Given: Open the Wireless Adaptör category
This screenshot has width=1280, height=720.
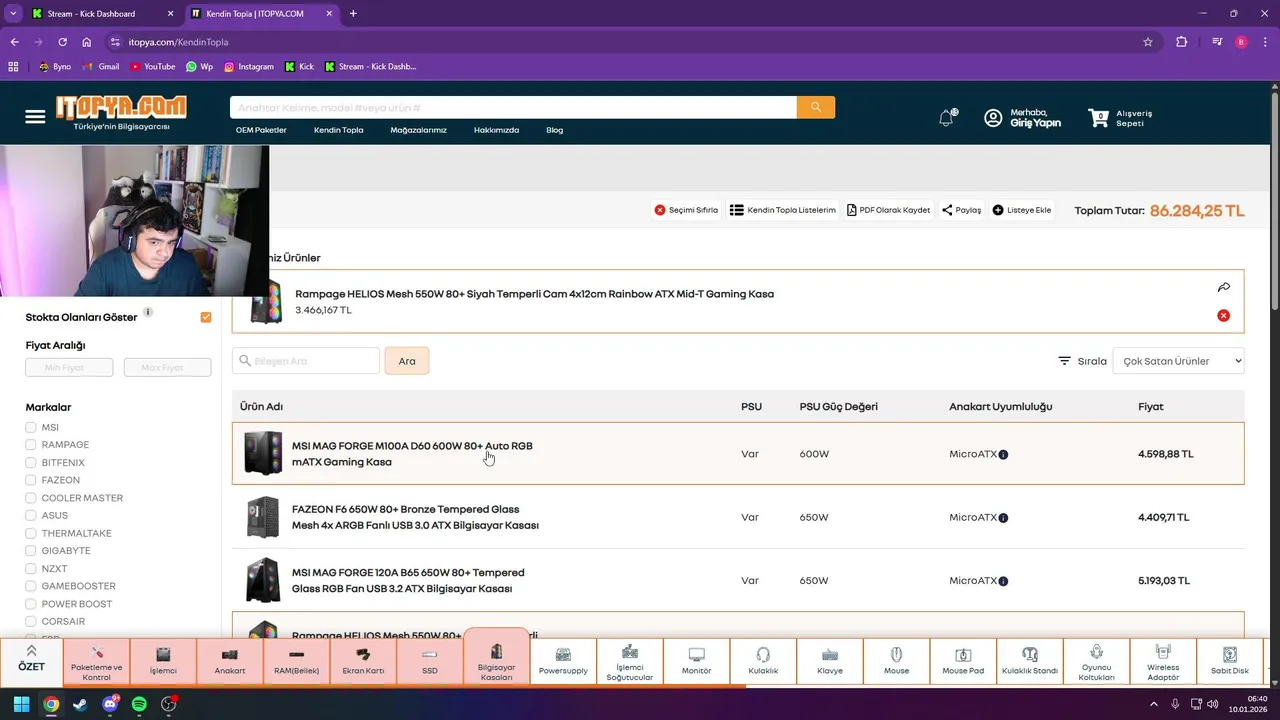Looking at the screenshot, I should pos(1163,662).
